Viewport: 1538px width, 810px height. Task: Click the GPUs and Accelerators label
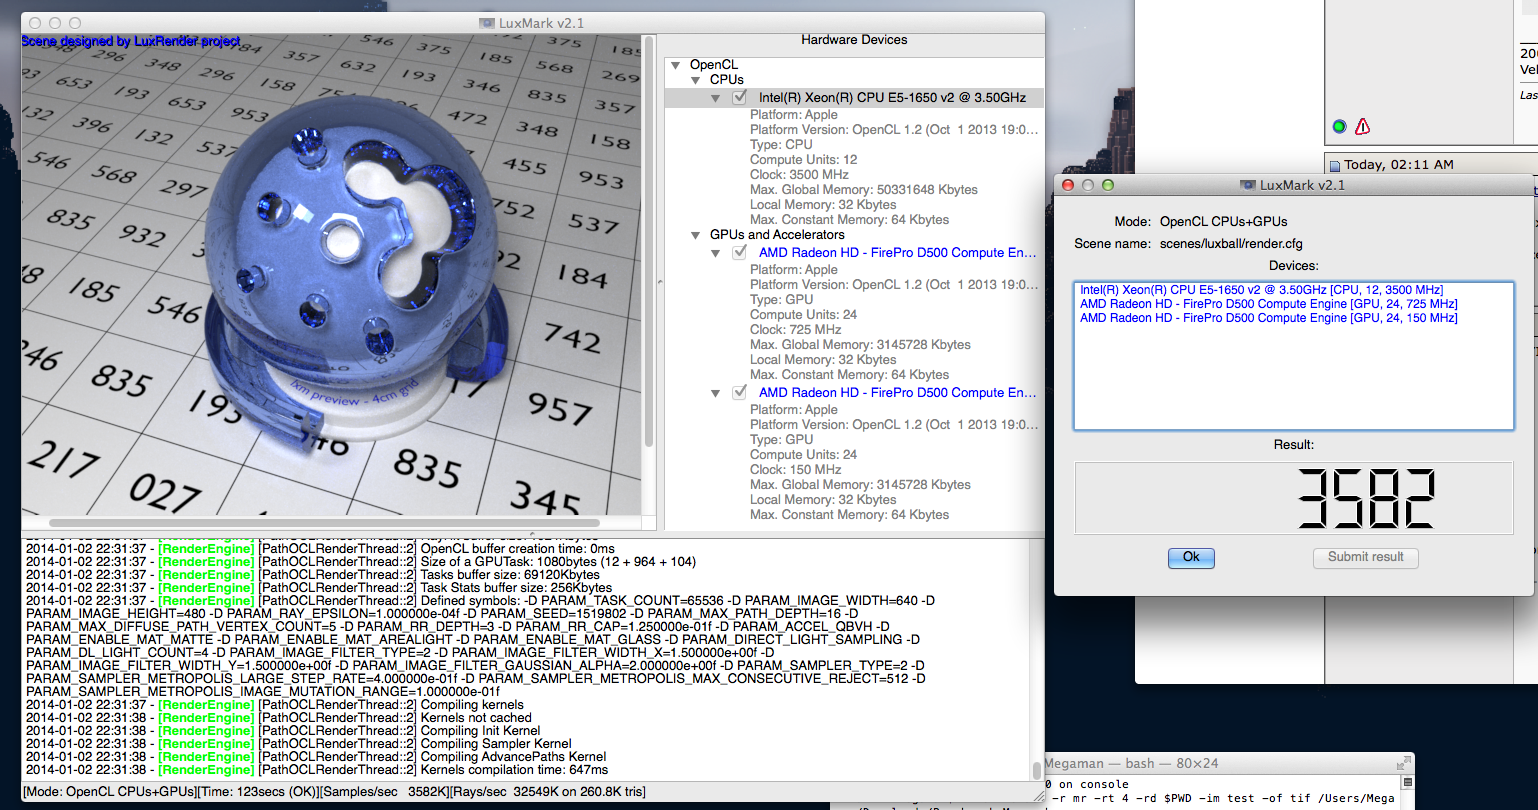777,234
